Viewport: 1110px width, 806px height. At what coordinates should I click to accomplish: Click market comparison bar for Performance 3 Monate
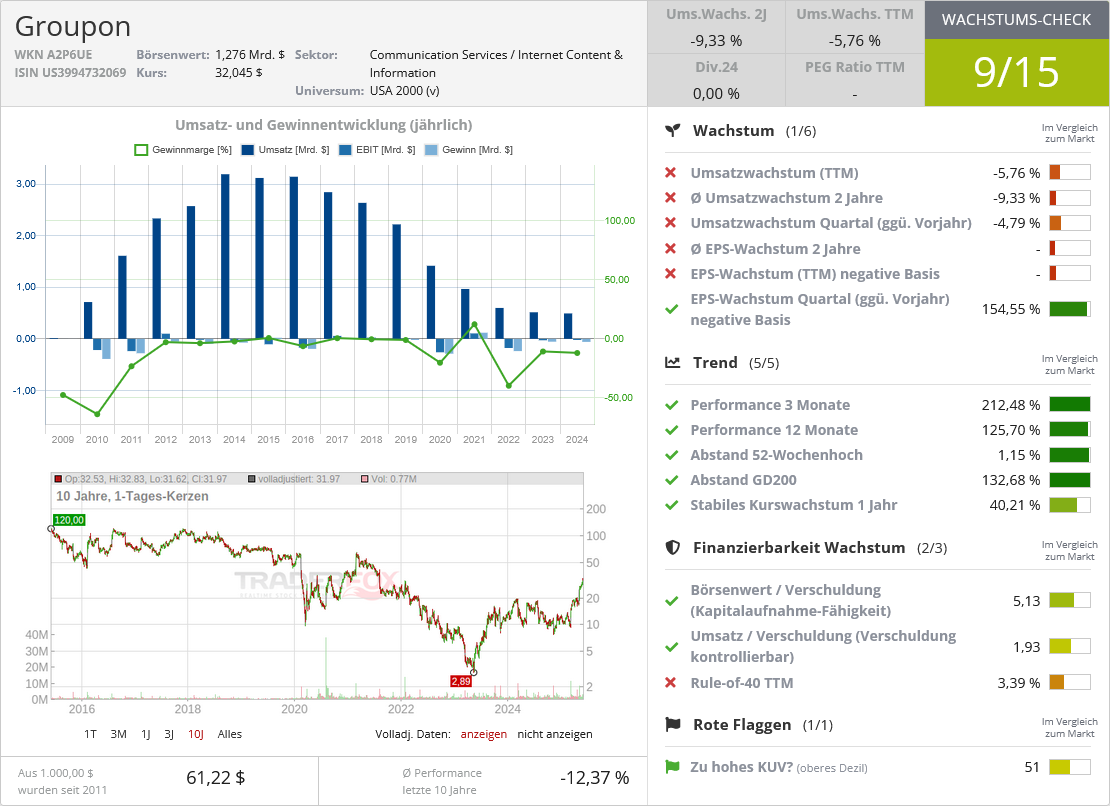pyautogui.click(x=1070, y=405)
